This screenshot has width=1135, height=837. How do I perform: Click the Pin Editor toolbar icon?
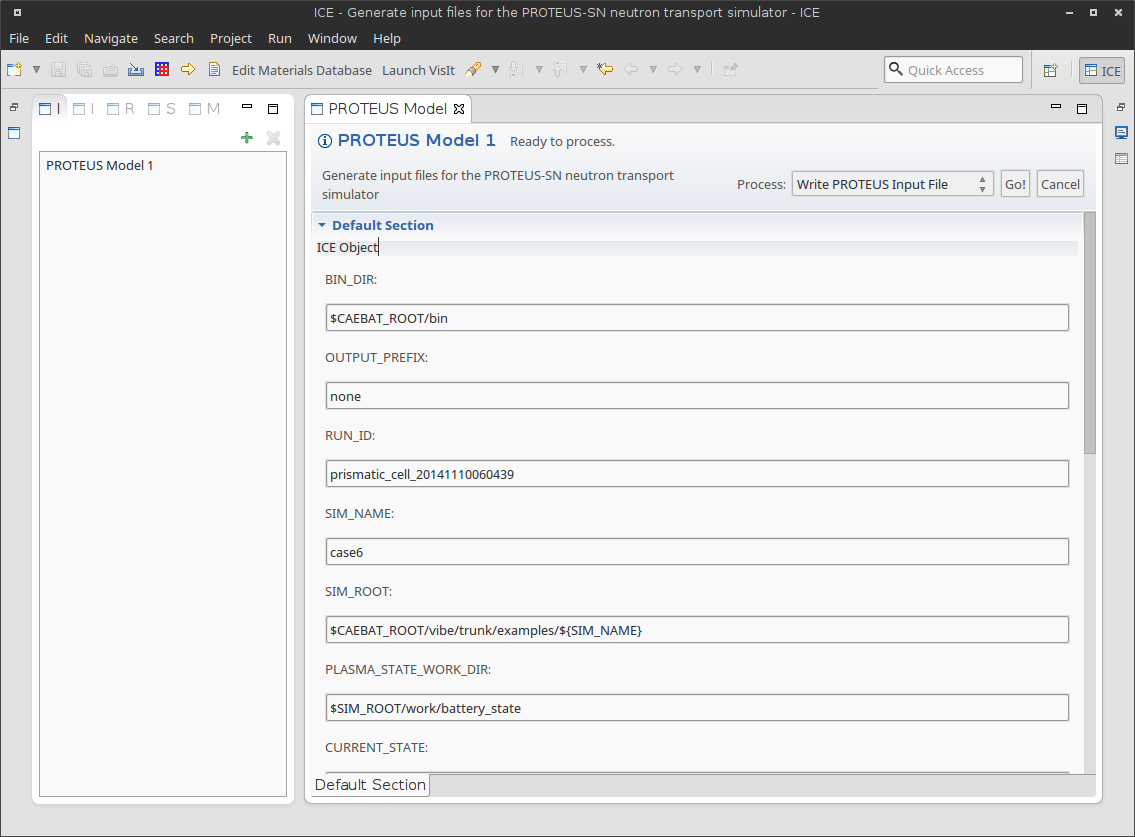[730, 70]
